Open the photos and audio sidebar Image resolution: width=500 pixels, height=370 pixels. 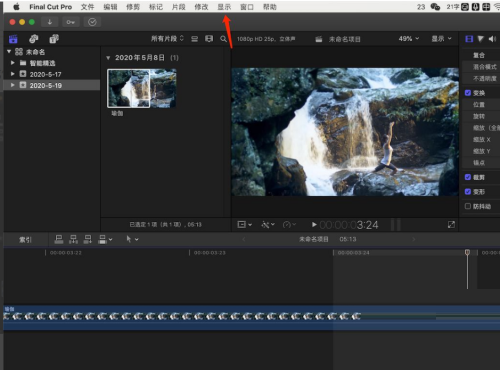(34, 39)
